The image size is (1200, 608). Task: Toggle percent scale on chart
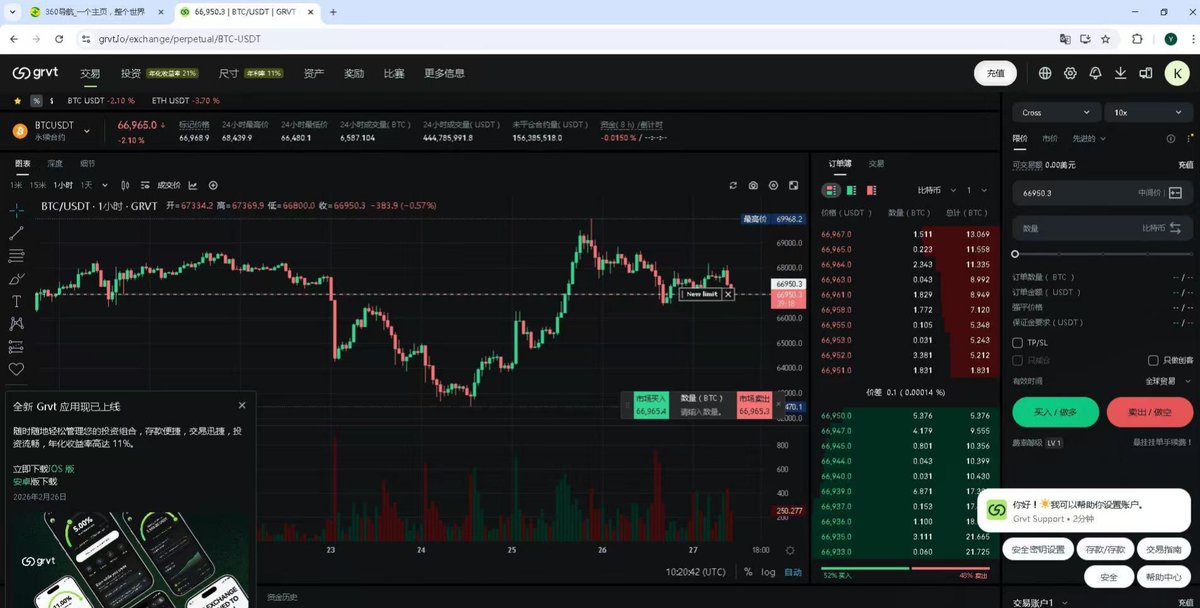click(x=748, y=572)
